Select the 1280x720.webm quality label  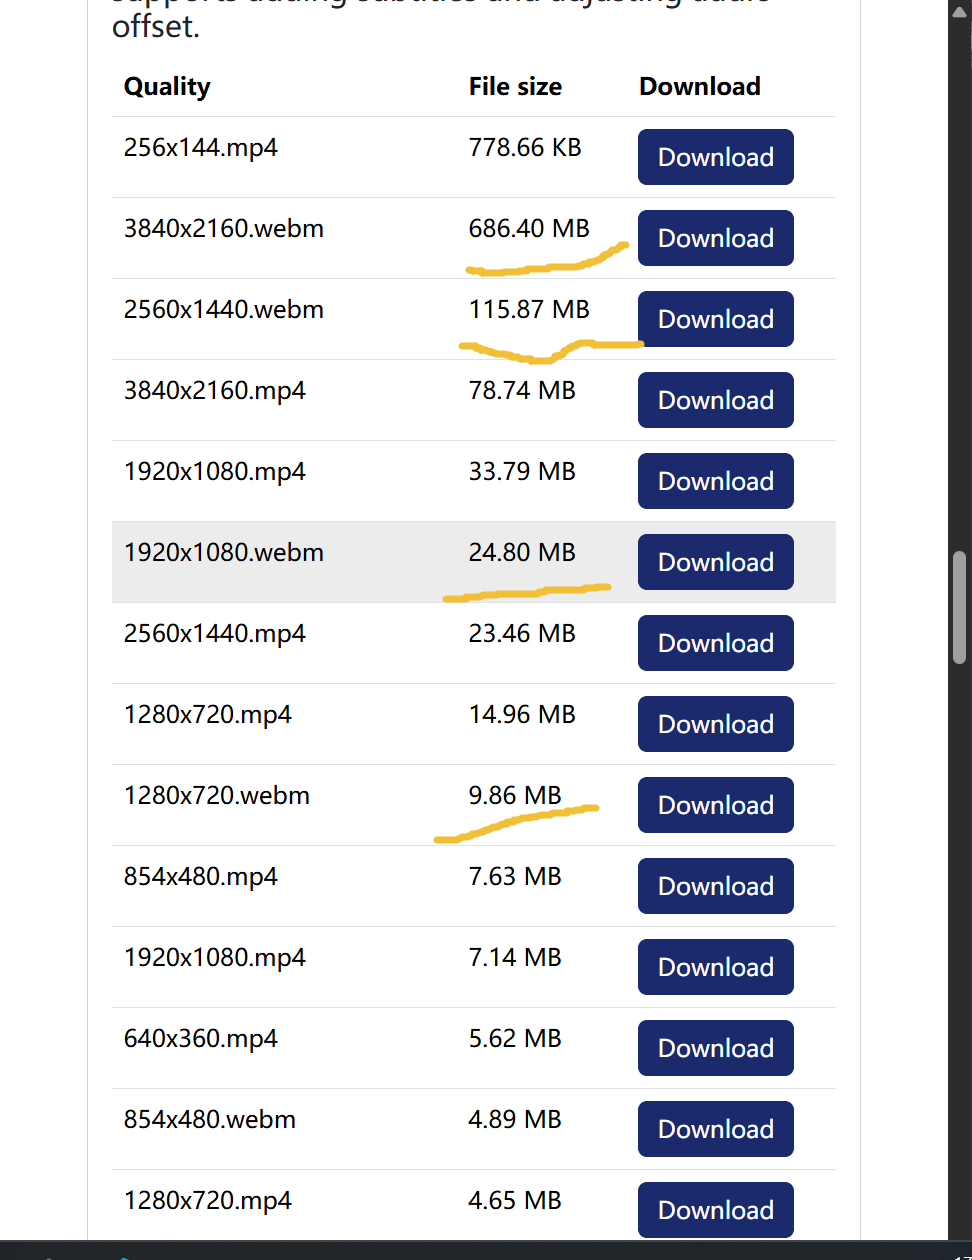(217, 796)
